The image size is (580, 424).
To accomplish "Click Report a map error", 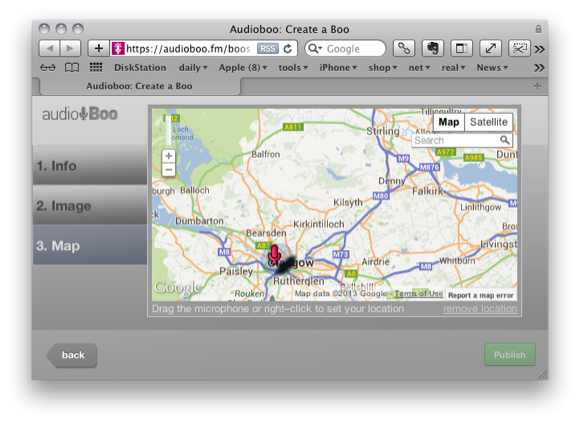I will pos(480,295).
